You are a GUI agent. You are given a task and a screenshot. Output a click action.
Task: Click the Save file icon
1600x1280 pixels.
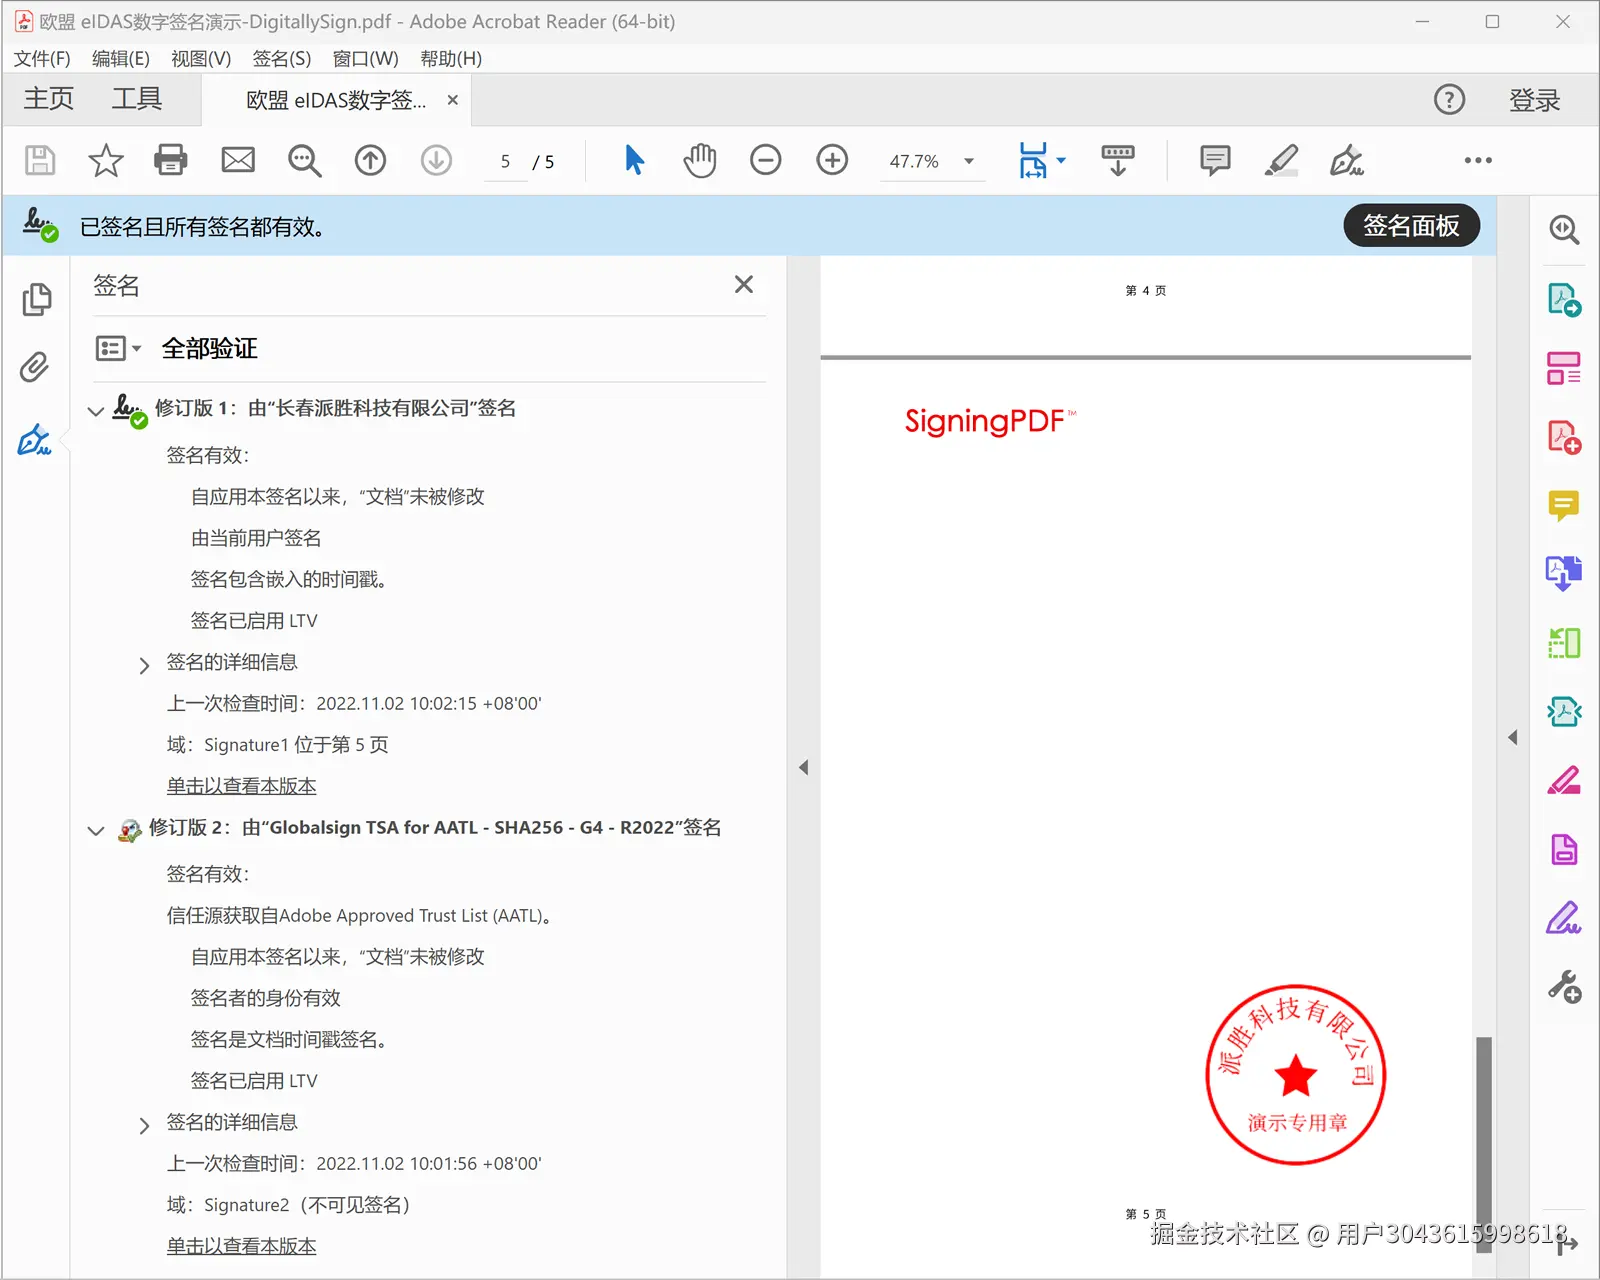[40, 160]
